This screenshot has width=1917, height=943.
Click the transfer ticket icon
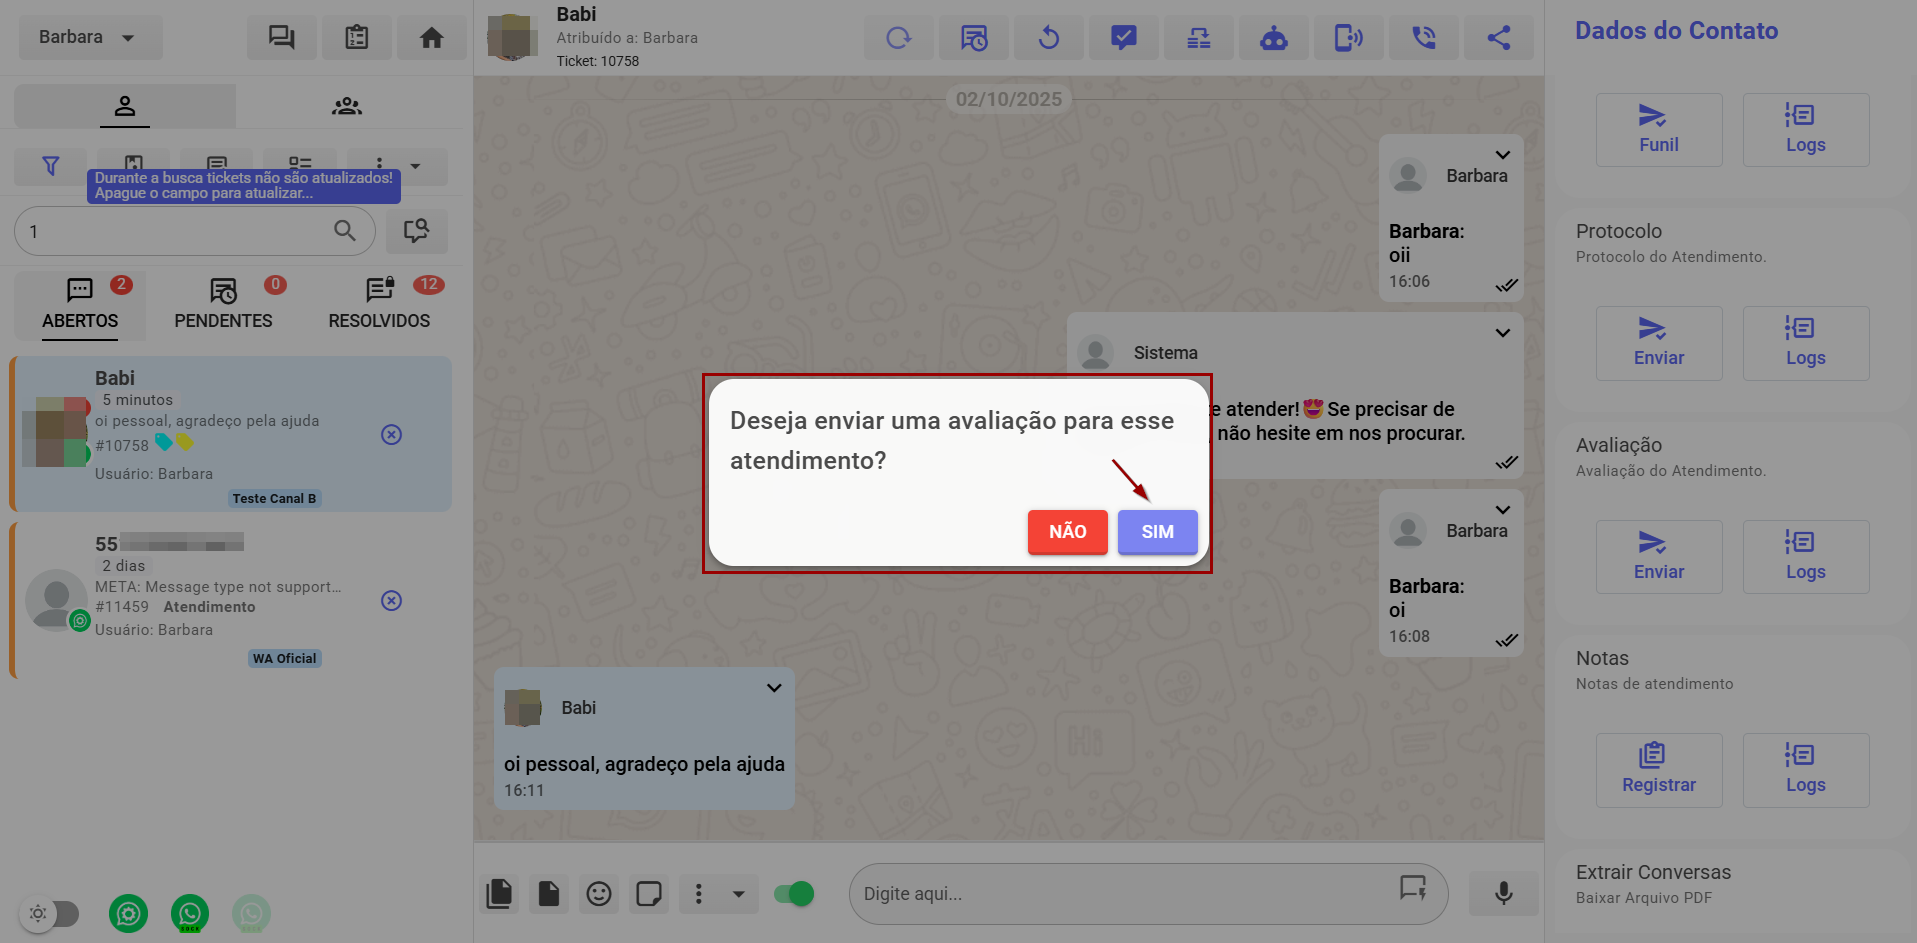tap(1198, 38)
